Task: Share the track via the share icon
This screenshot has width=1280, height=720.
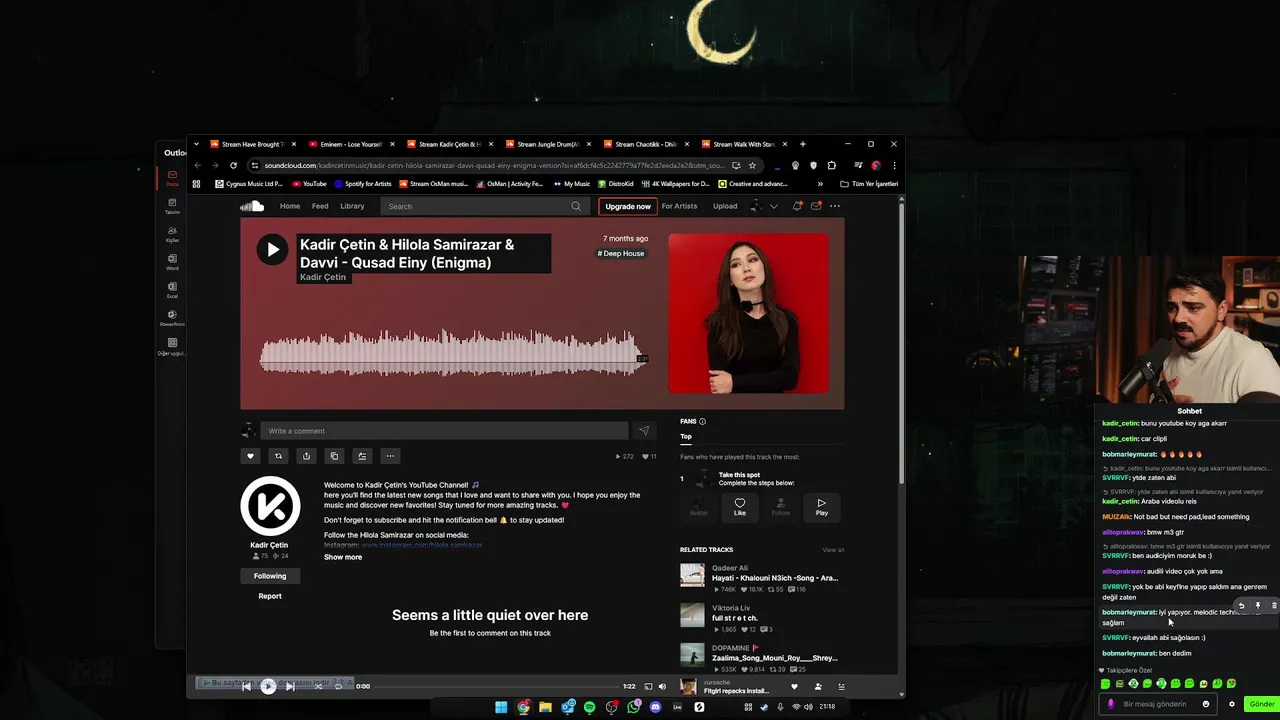Action: coord(307,456)
